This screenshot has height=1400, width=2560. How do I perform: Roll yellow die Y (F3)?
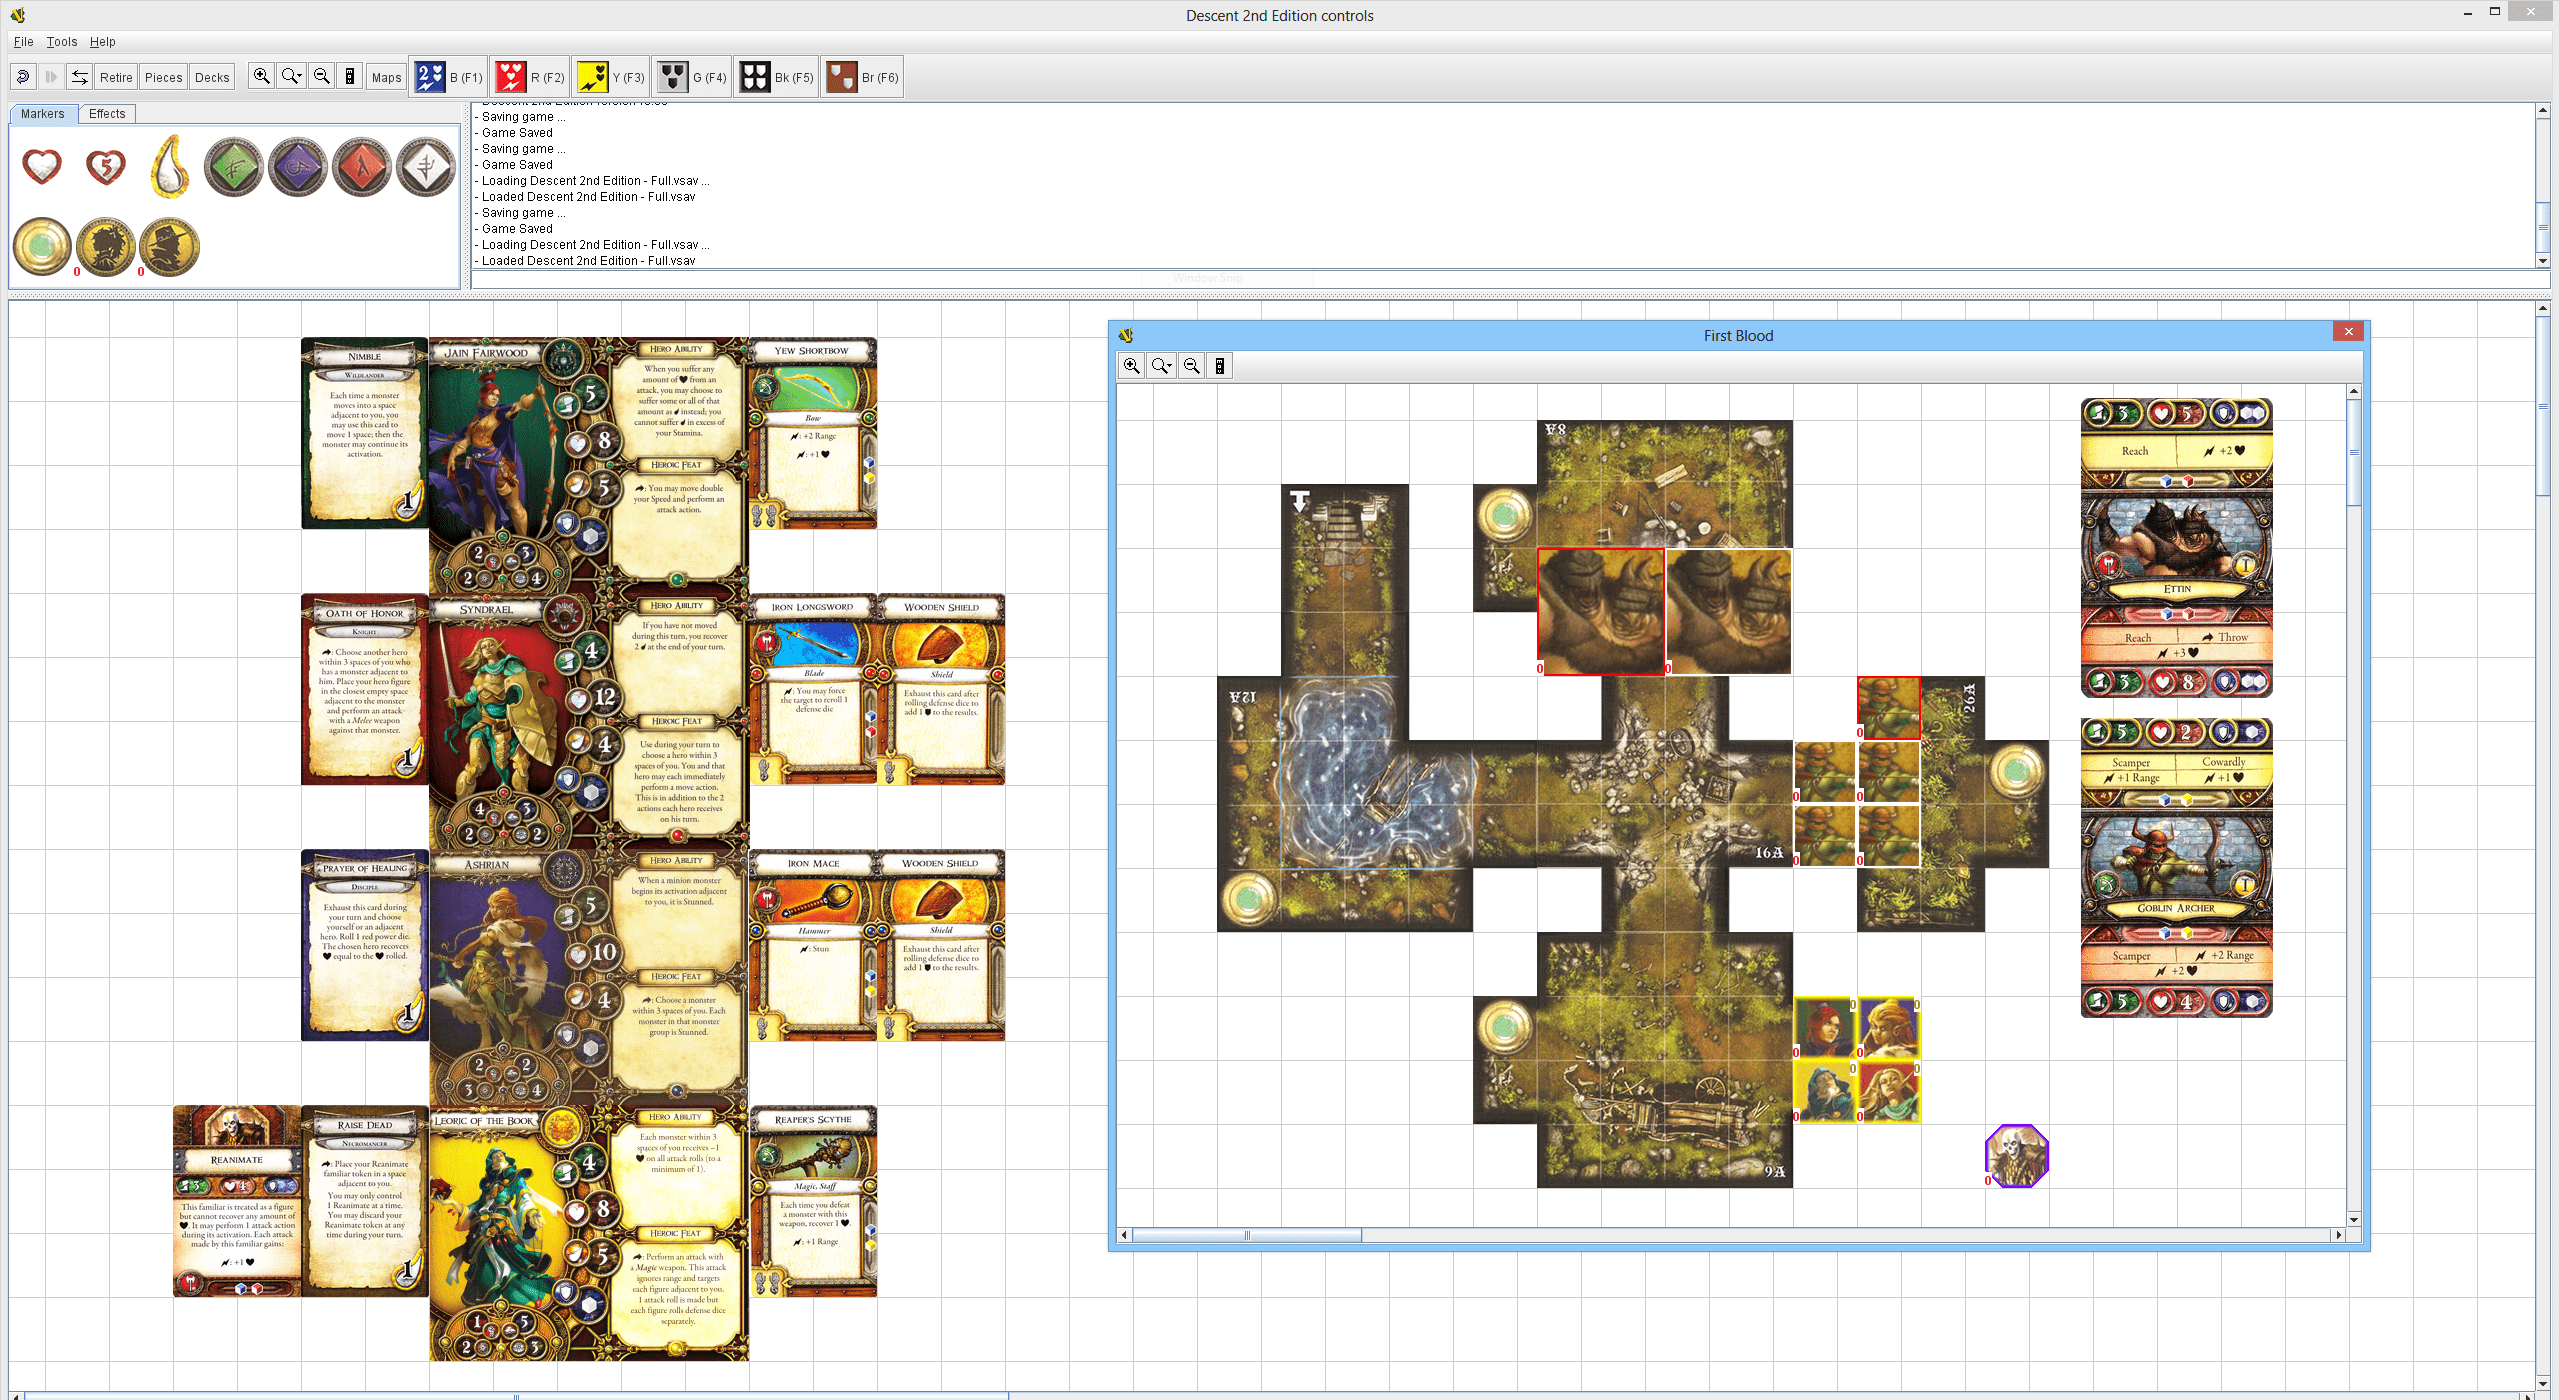point(611,77)
